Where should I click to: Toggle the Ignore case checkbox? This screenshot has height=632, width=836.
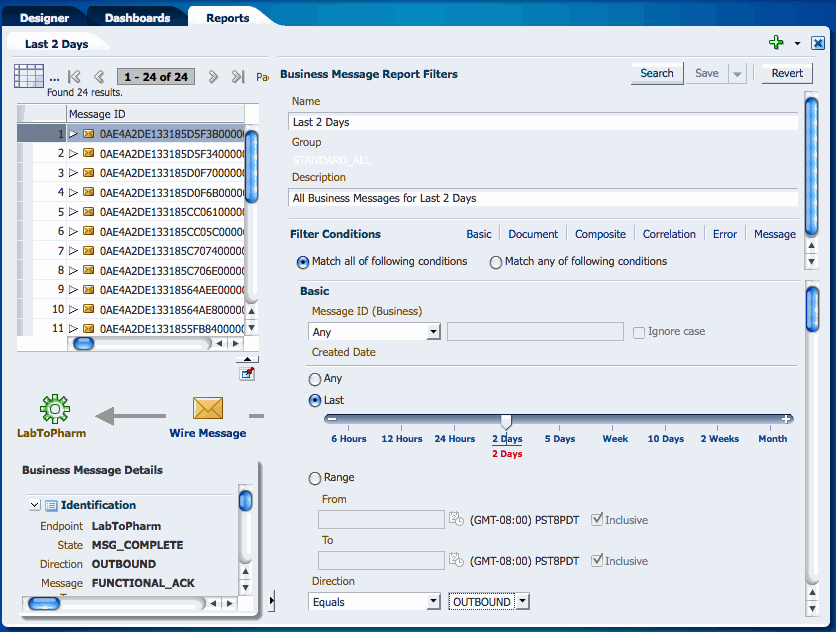click(639, 333)
